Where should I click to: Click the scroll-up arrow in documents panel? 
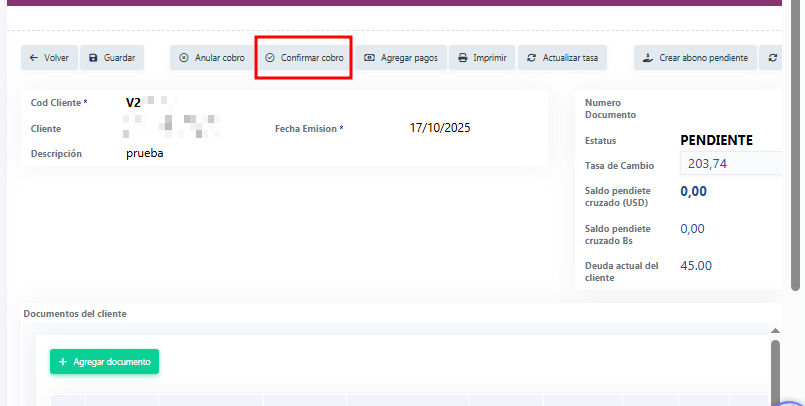click(774, 330)
